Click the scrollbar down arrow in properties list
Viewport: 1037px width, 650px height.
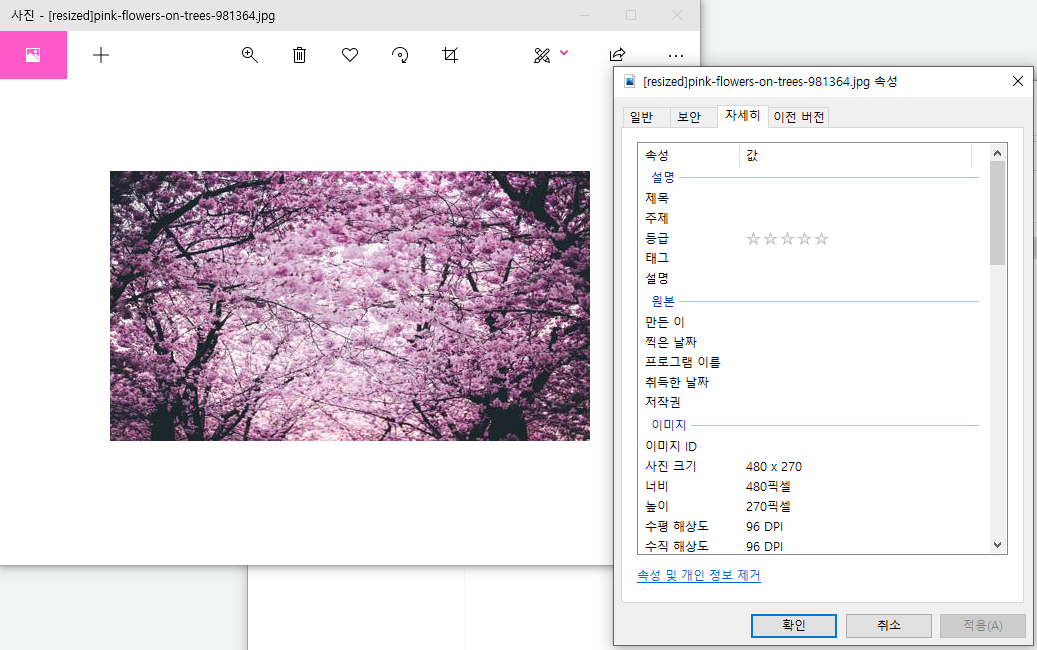[998, 546]
